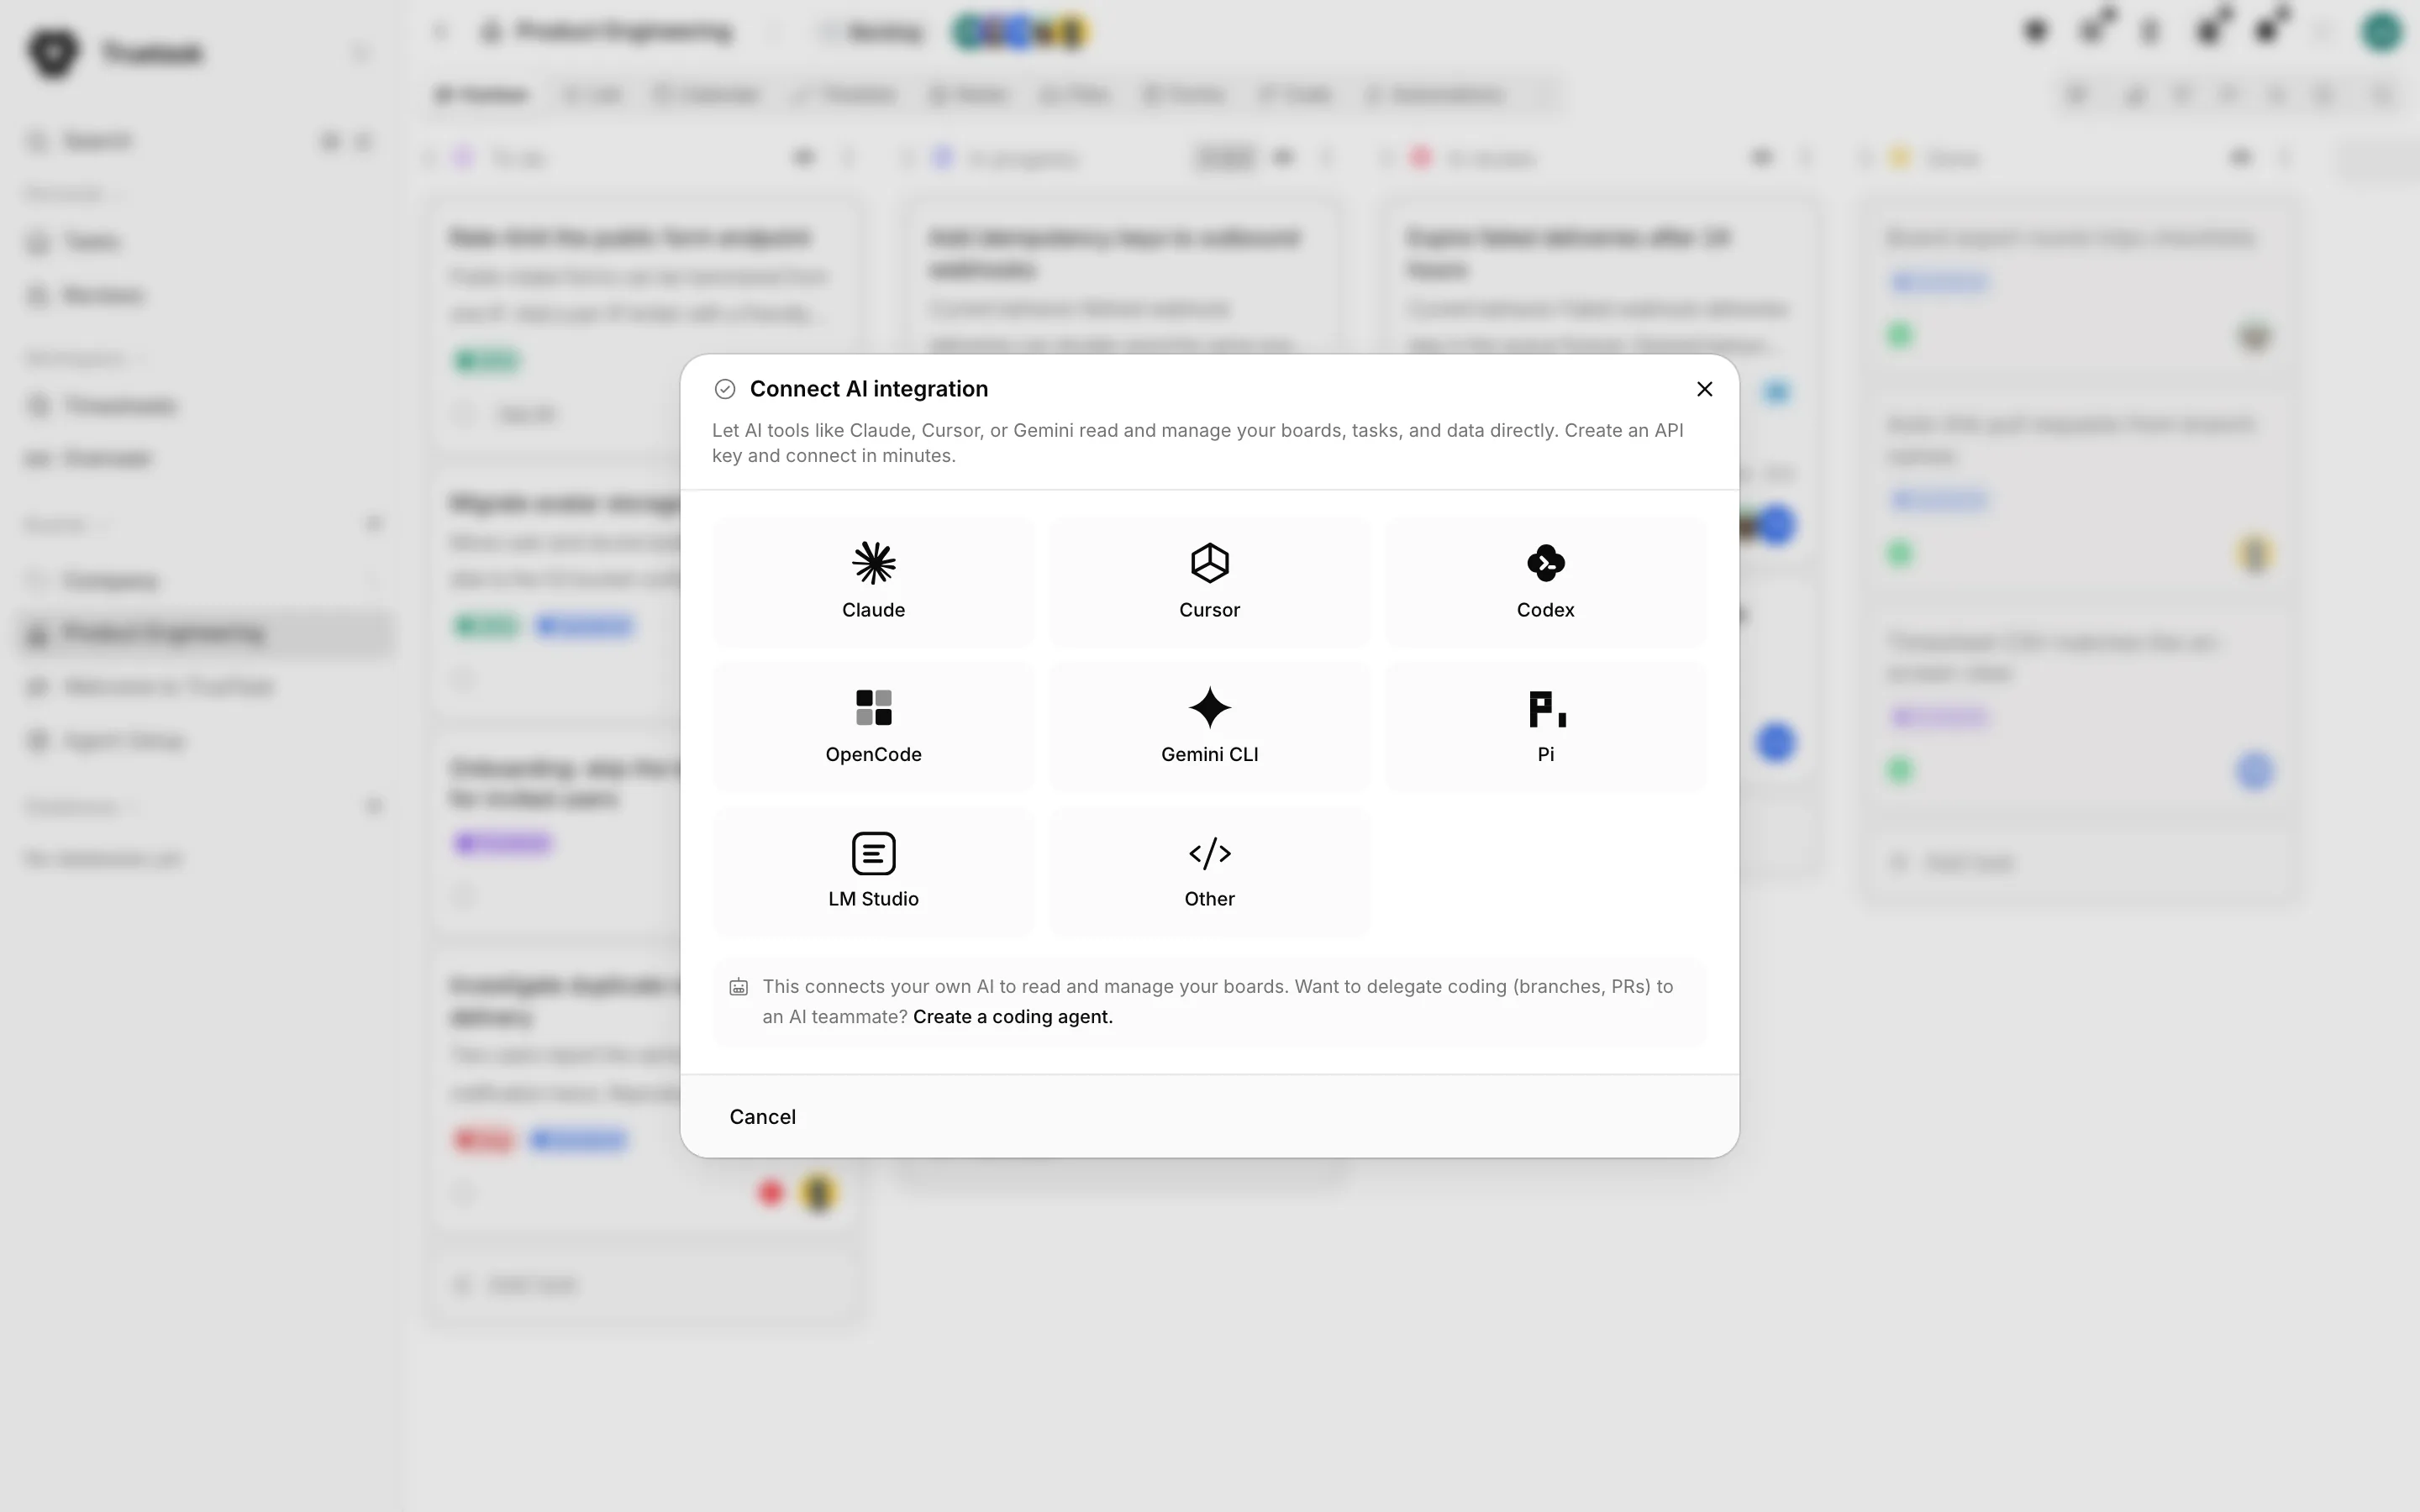This screenshot has width=2420, height=1512.
Task: Select the Claude integration card
Action: click(x=873, y=582)
